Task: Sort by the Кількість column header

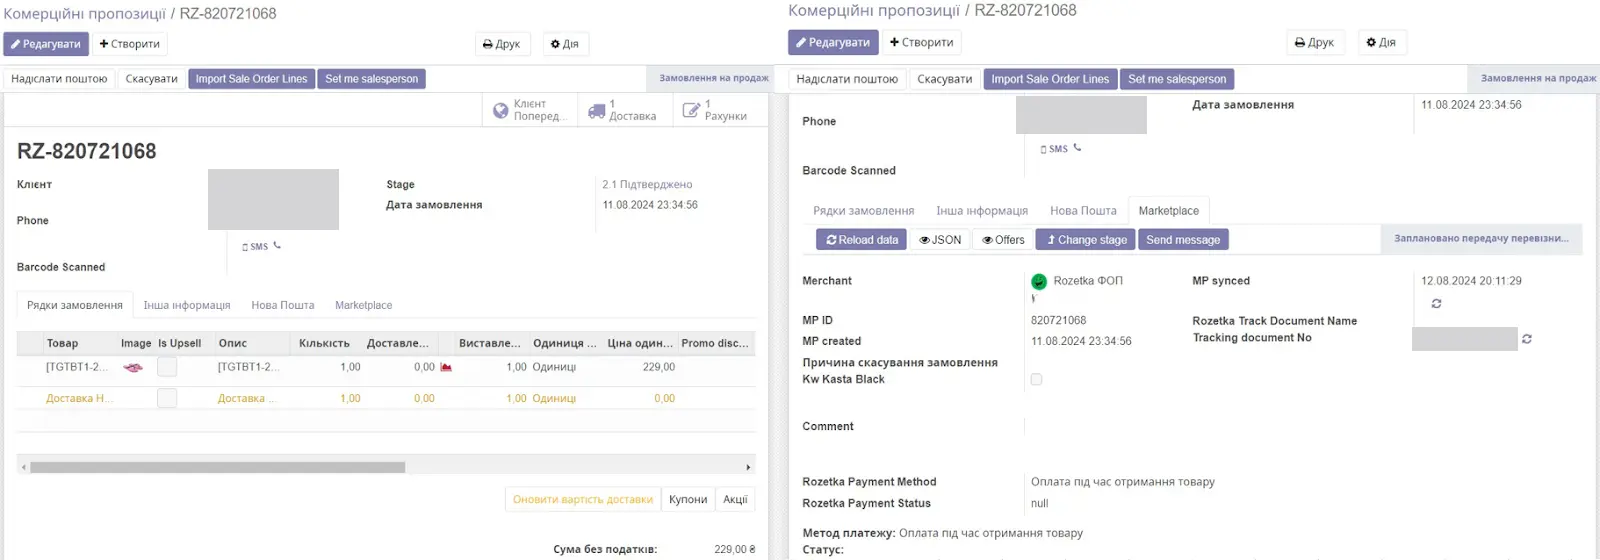Action: pos(324,343)
